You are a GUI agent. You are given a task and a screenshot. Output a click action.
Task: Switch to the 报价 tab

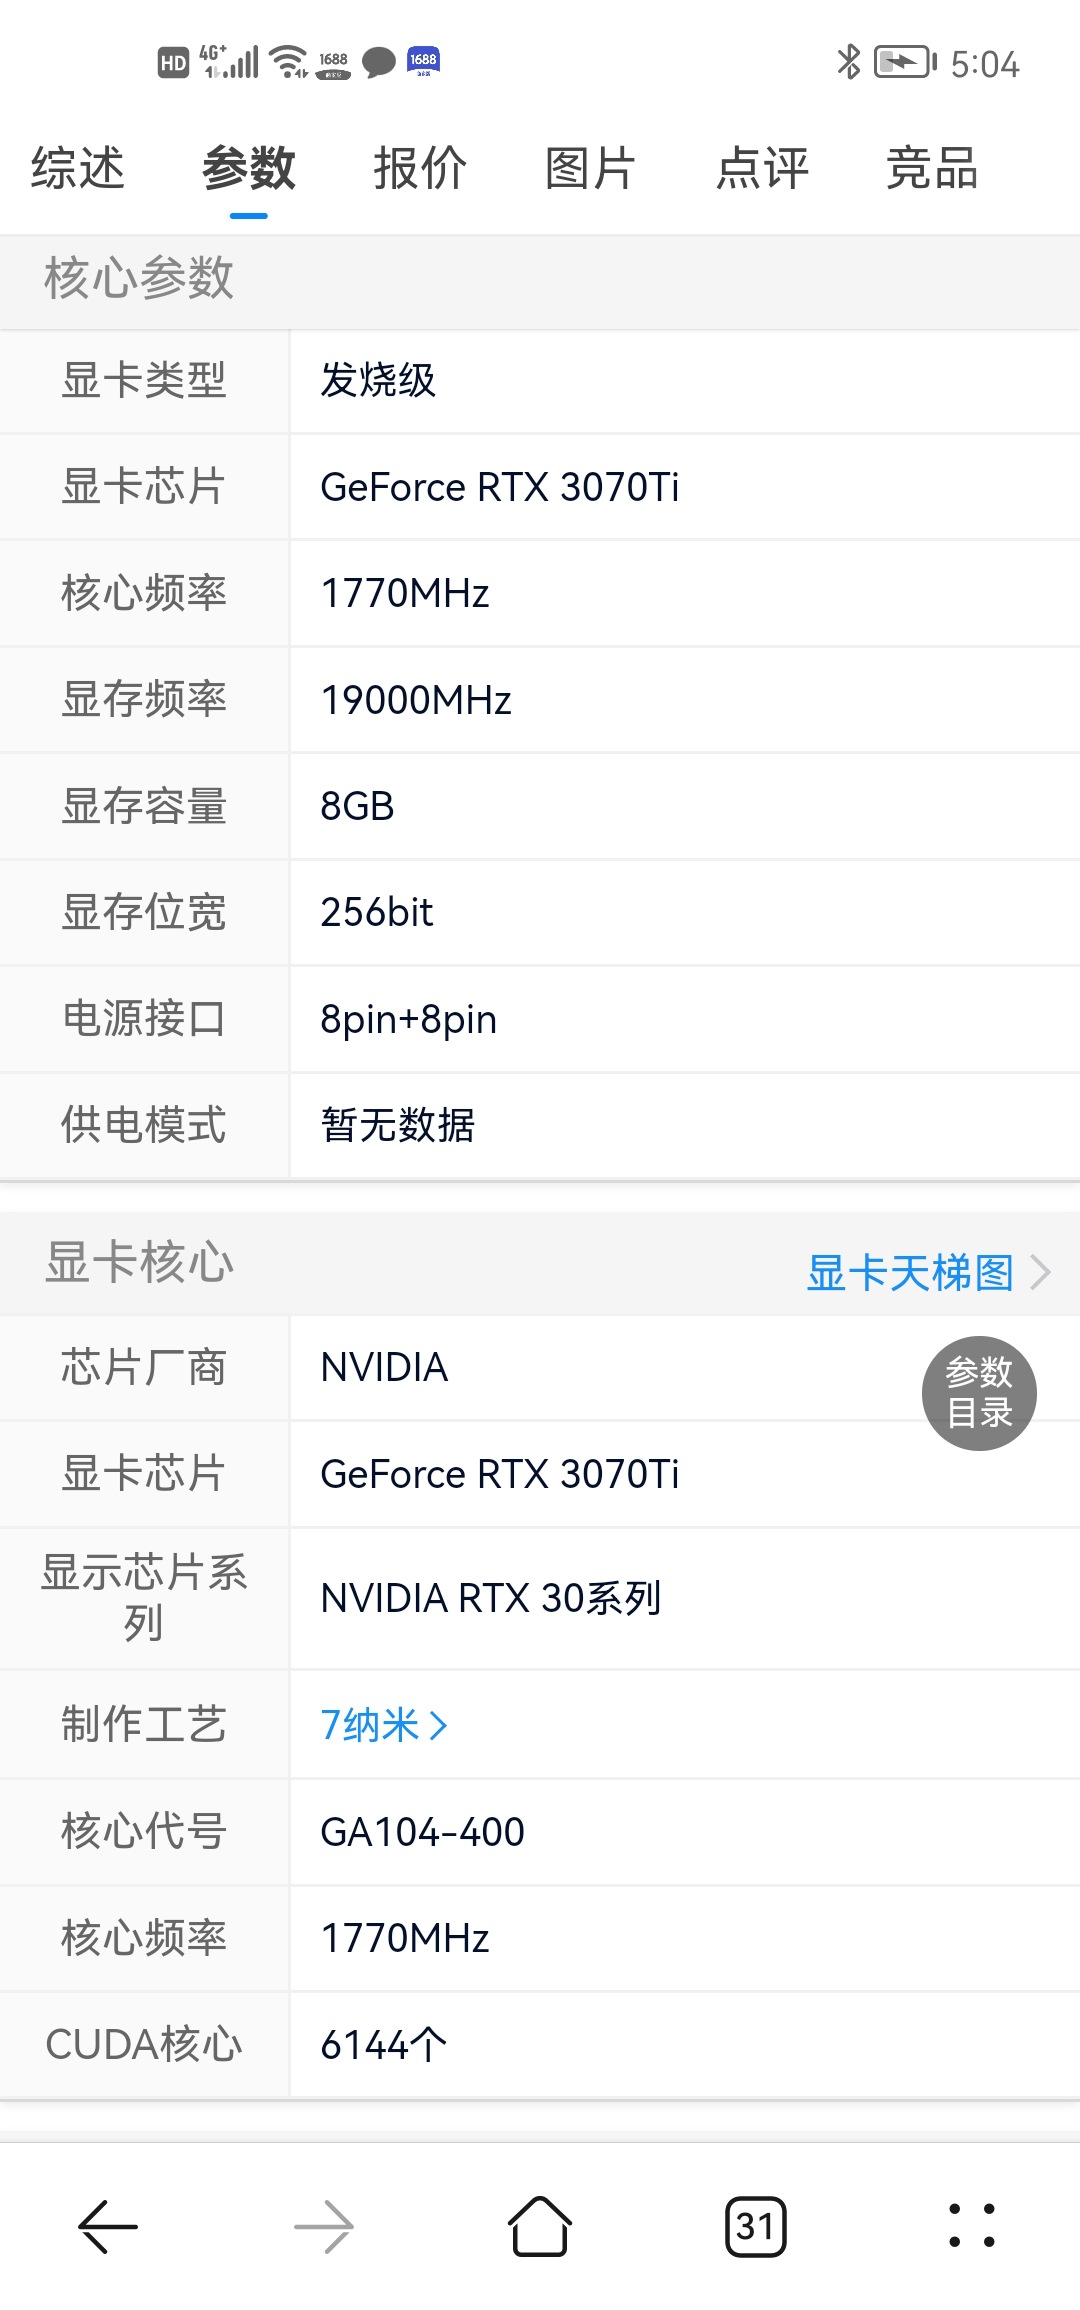pyautogui.click(x=420, y=168)
